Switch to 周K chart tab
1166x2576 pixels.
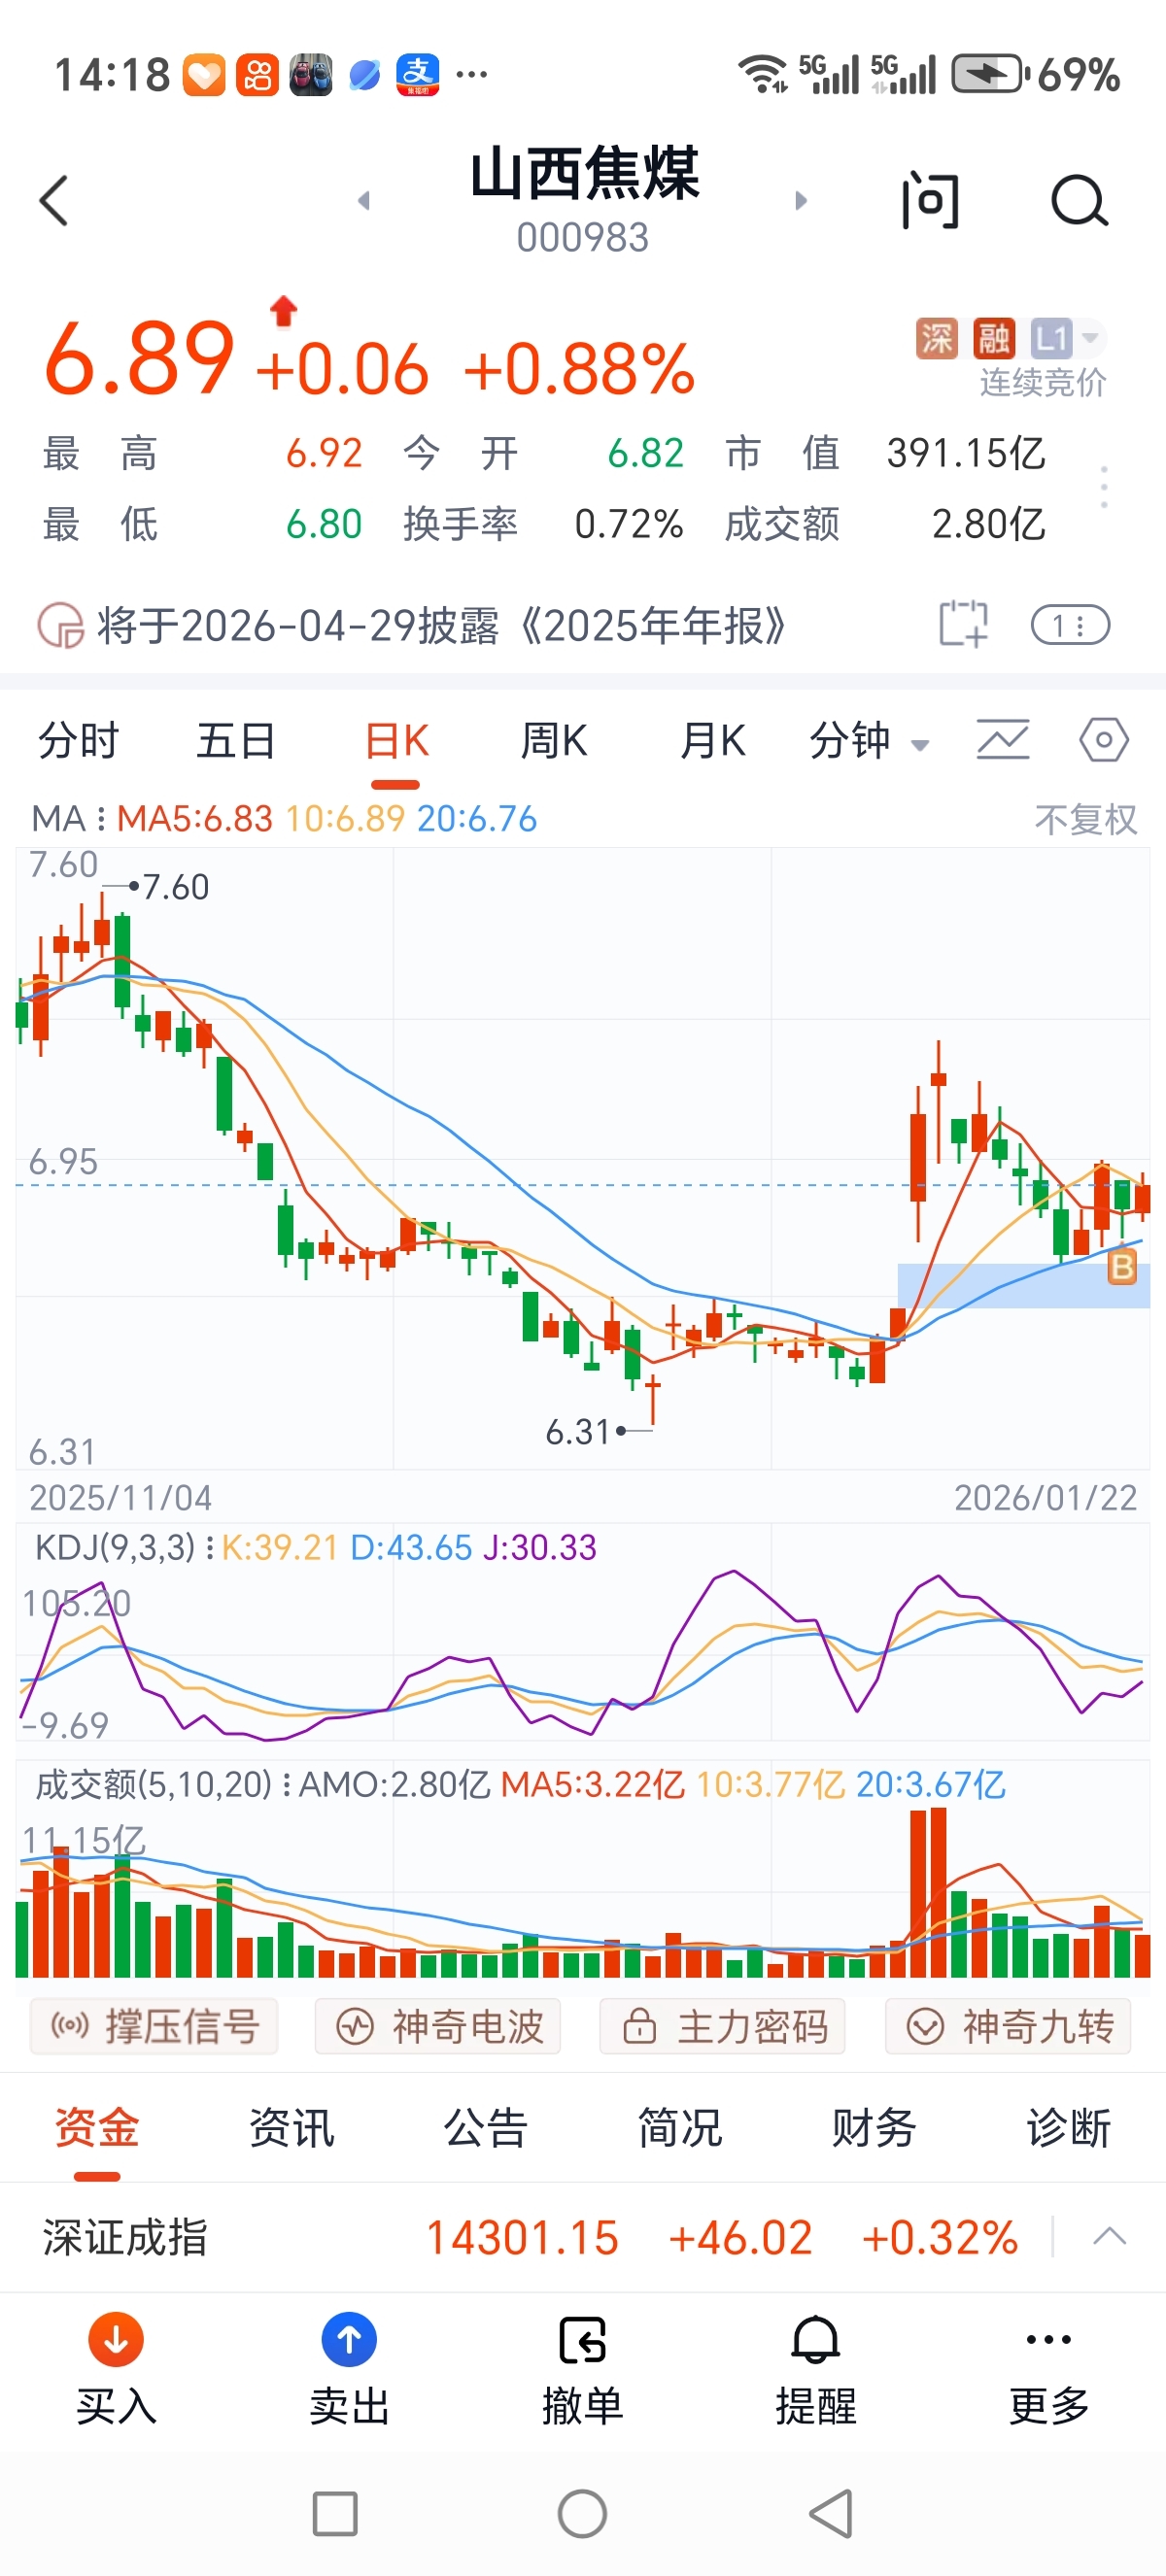point(554,741)
